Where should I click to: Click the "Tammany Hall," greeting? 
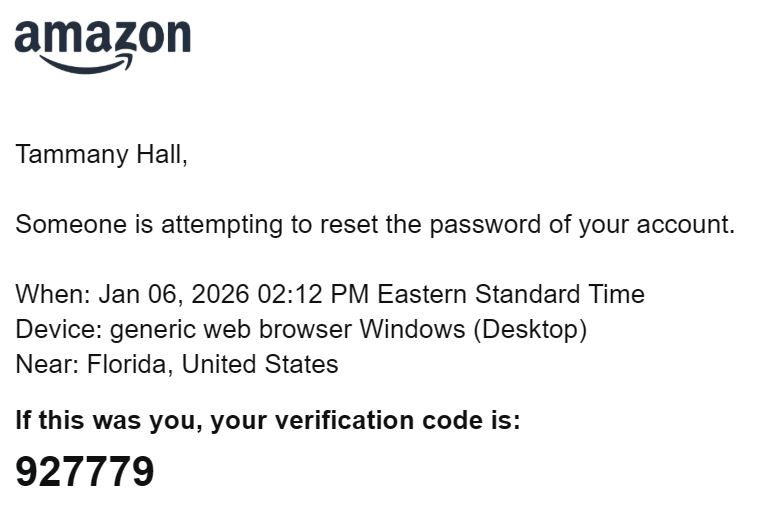tap(101, 155)
